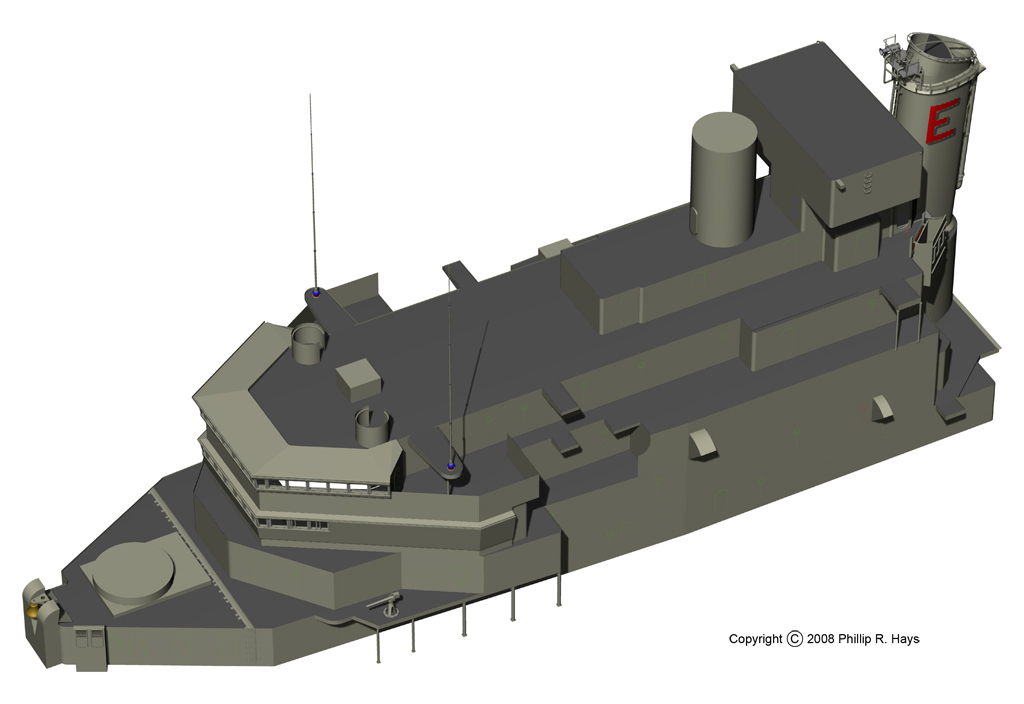
Task: Click the small square box on the bridge roof
Action: [x=358, y=380]
